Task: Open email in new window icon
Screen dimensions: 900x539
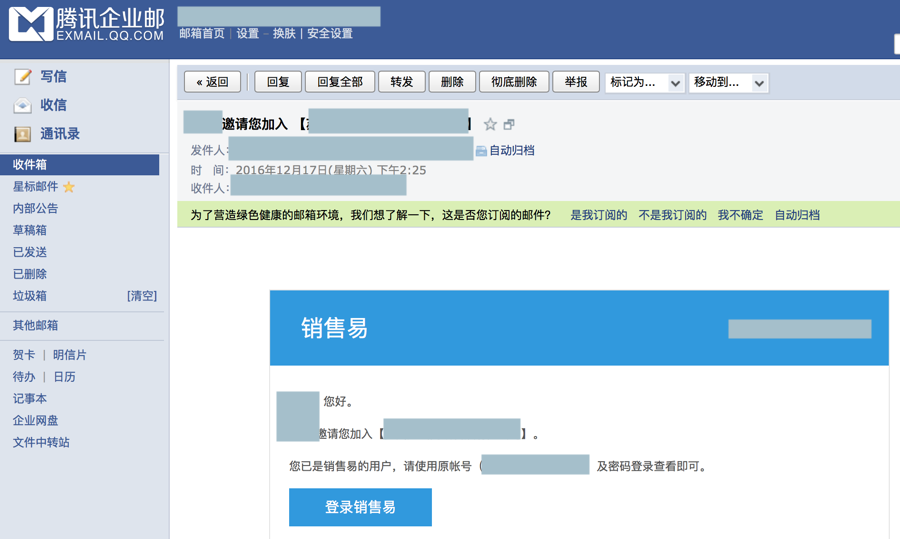Action: [509, 124]
